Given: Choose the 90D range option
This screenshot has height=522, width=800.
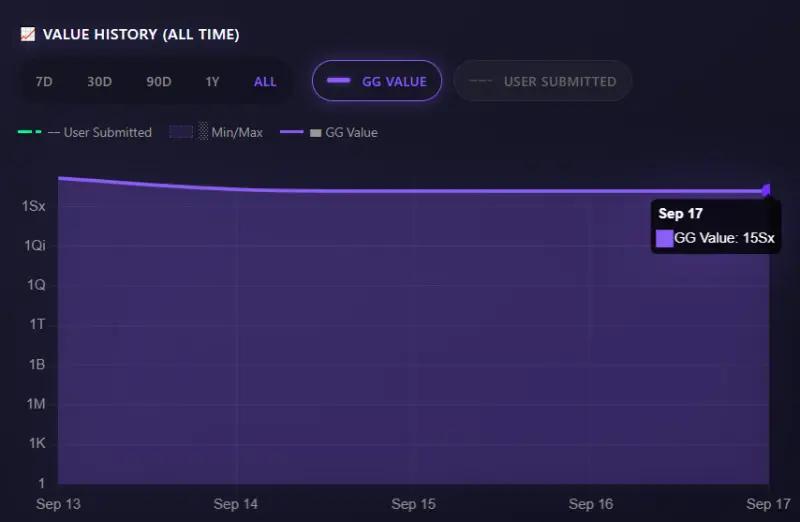Looking at the screenshot, I should point(158,82).
